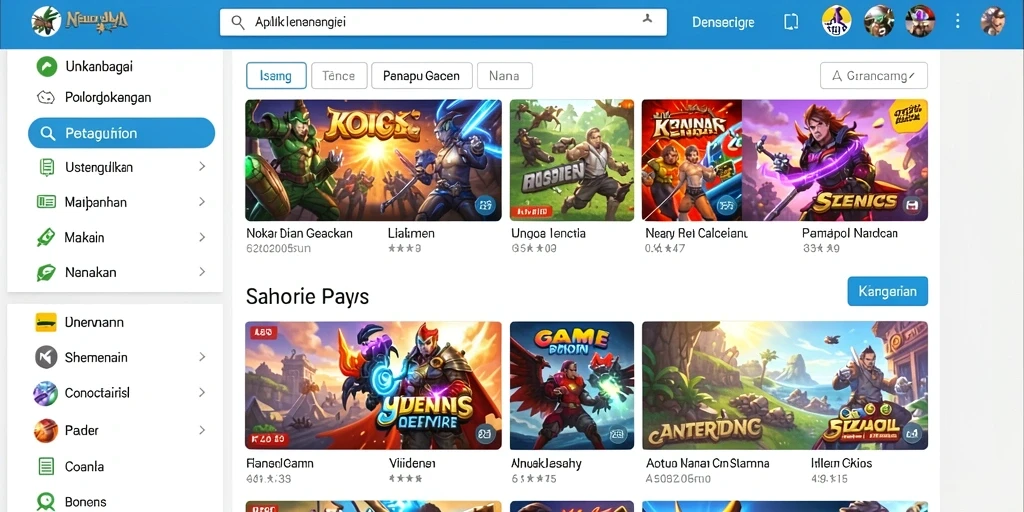Viewport: 1024px width, 512px height.
Task: Click the Maıpanhan sidebar icon
Action: coord(46,202)
